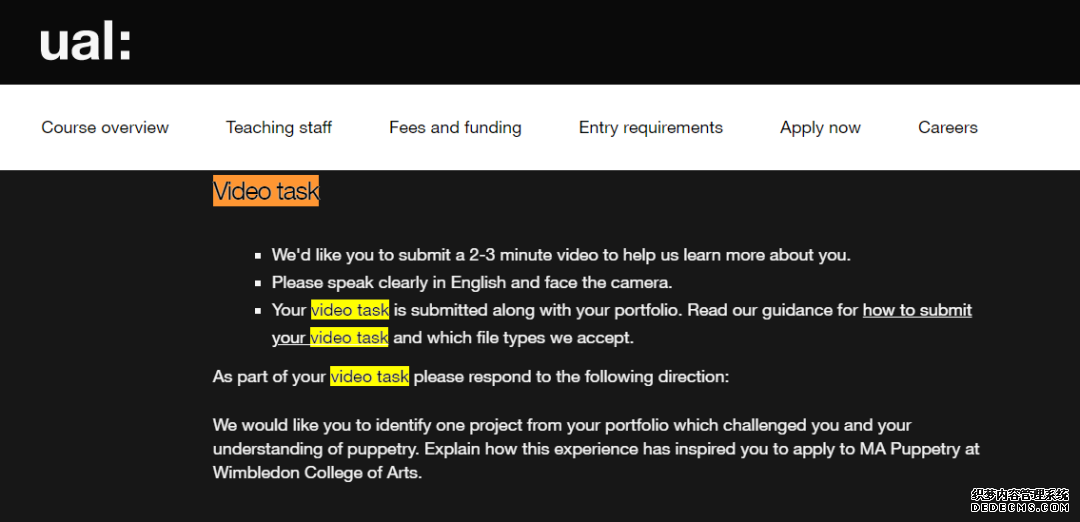
Task: Open the Course overview tab
Action: tap(105, 127)
